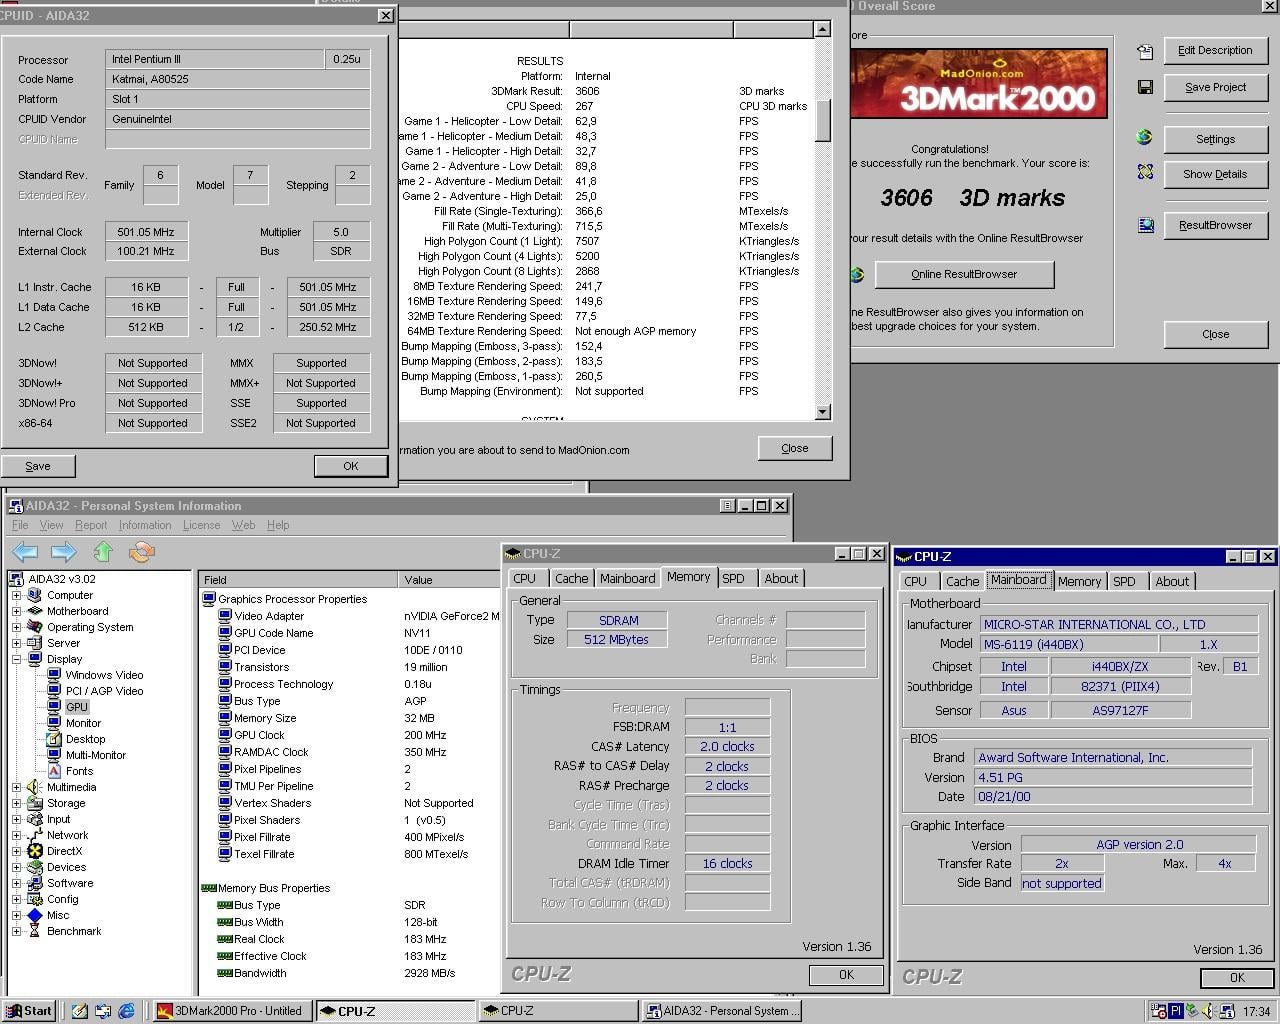Screen dimensions: 1280x1024
Task: Switch to the Cache tab in CPU-Z
Action: [x=571, y=578]
